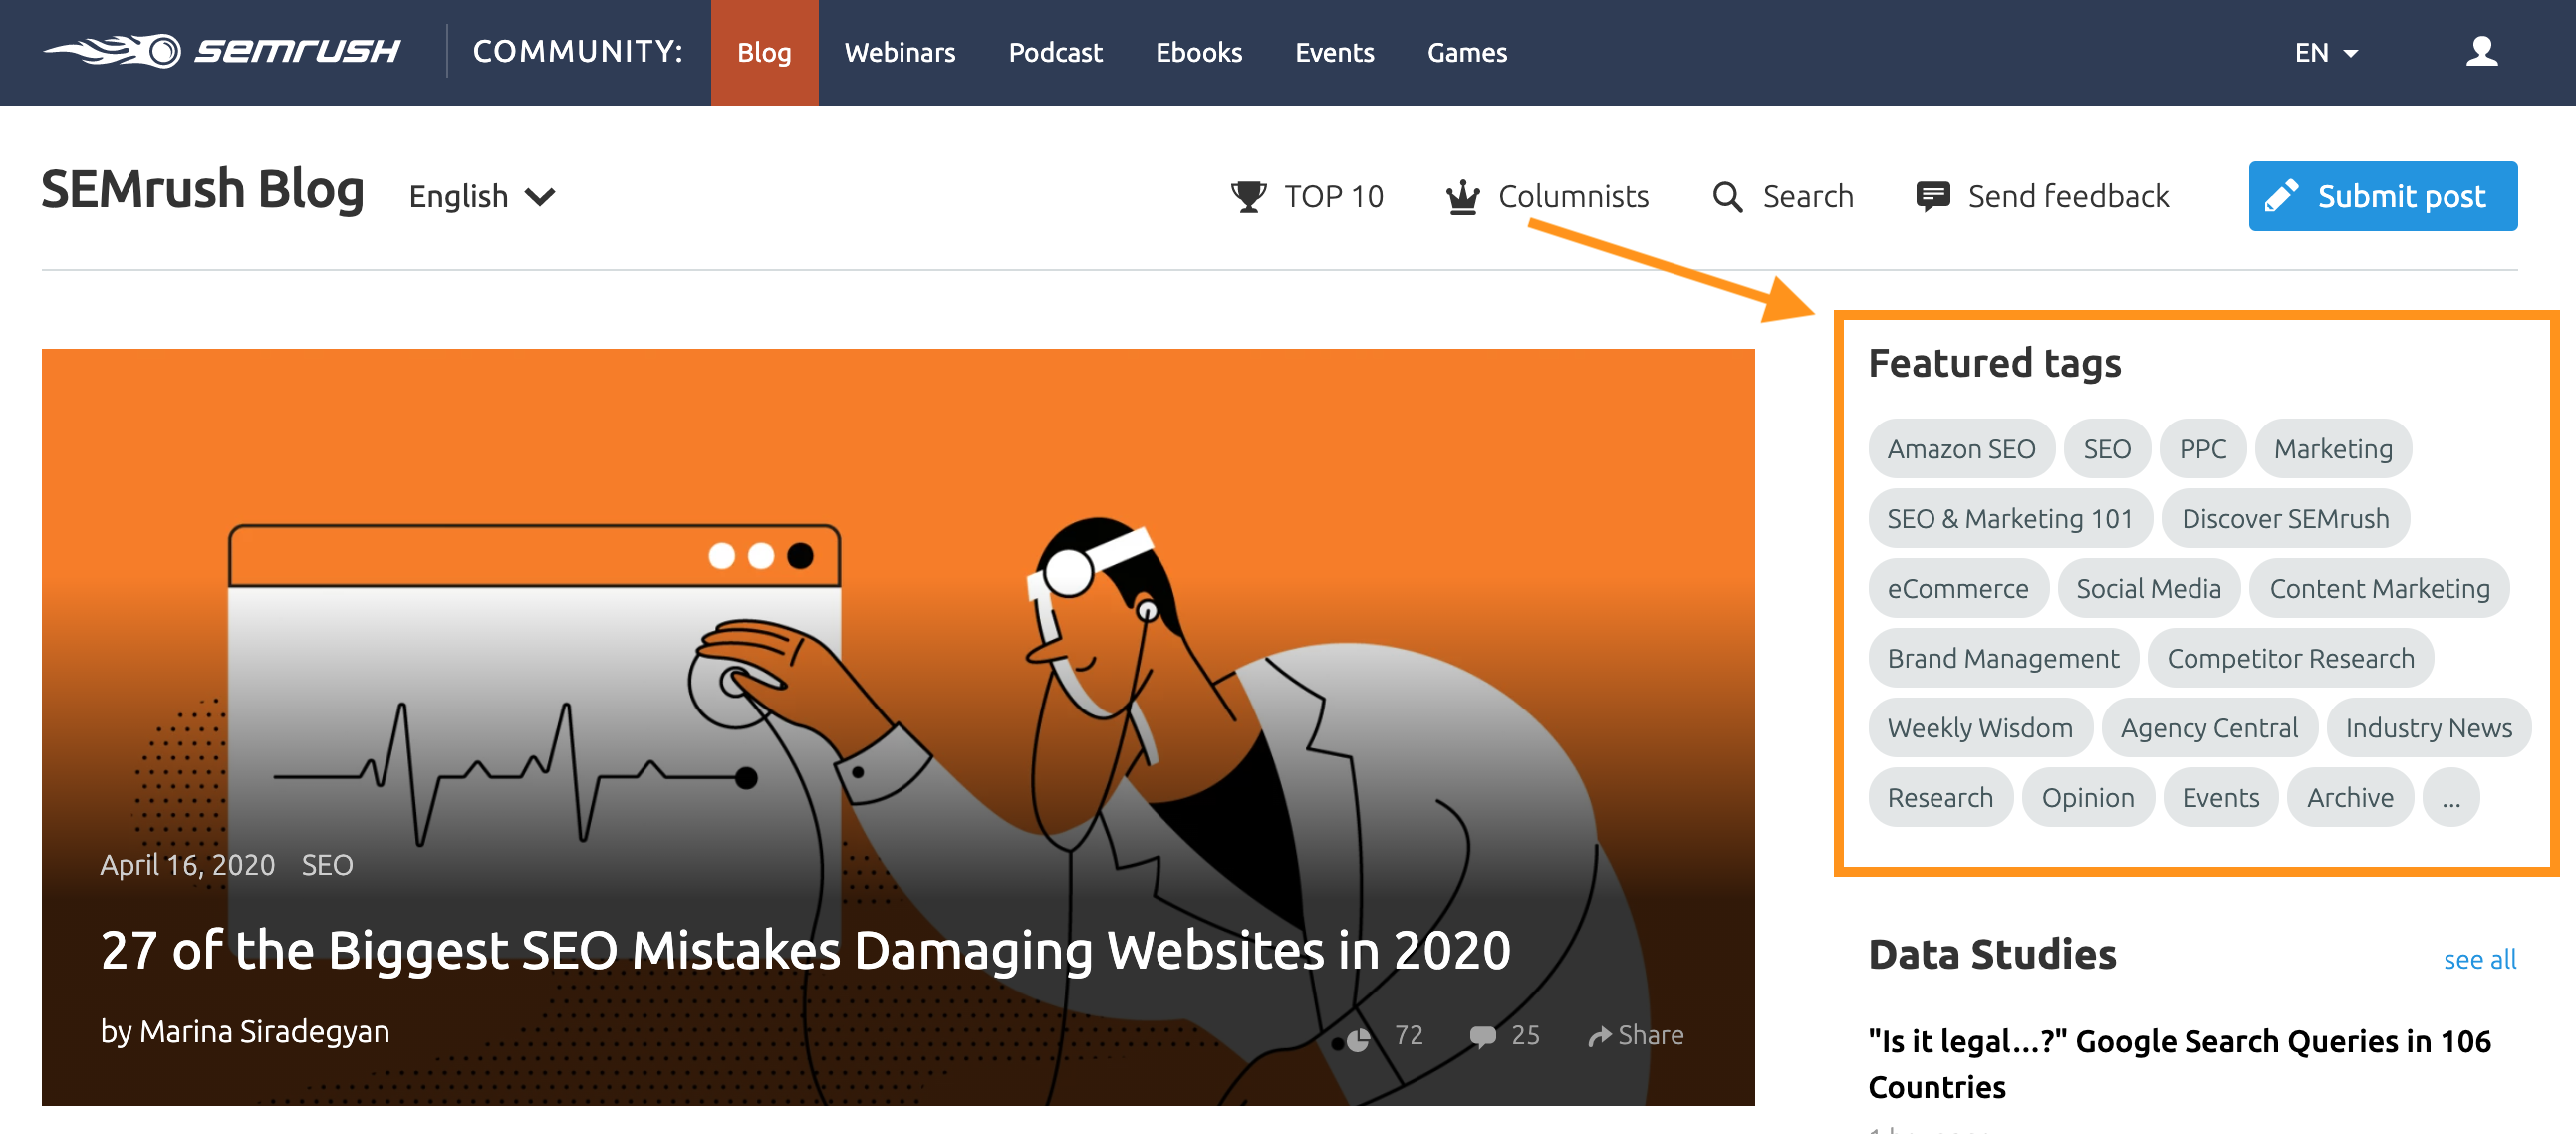Click the Search magnifier icon
Viewport: 2576px width, 1134px height.
click(1727, 197)
